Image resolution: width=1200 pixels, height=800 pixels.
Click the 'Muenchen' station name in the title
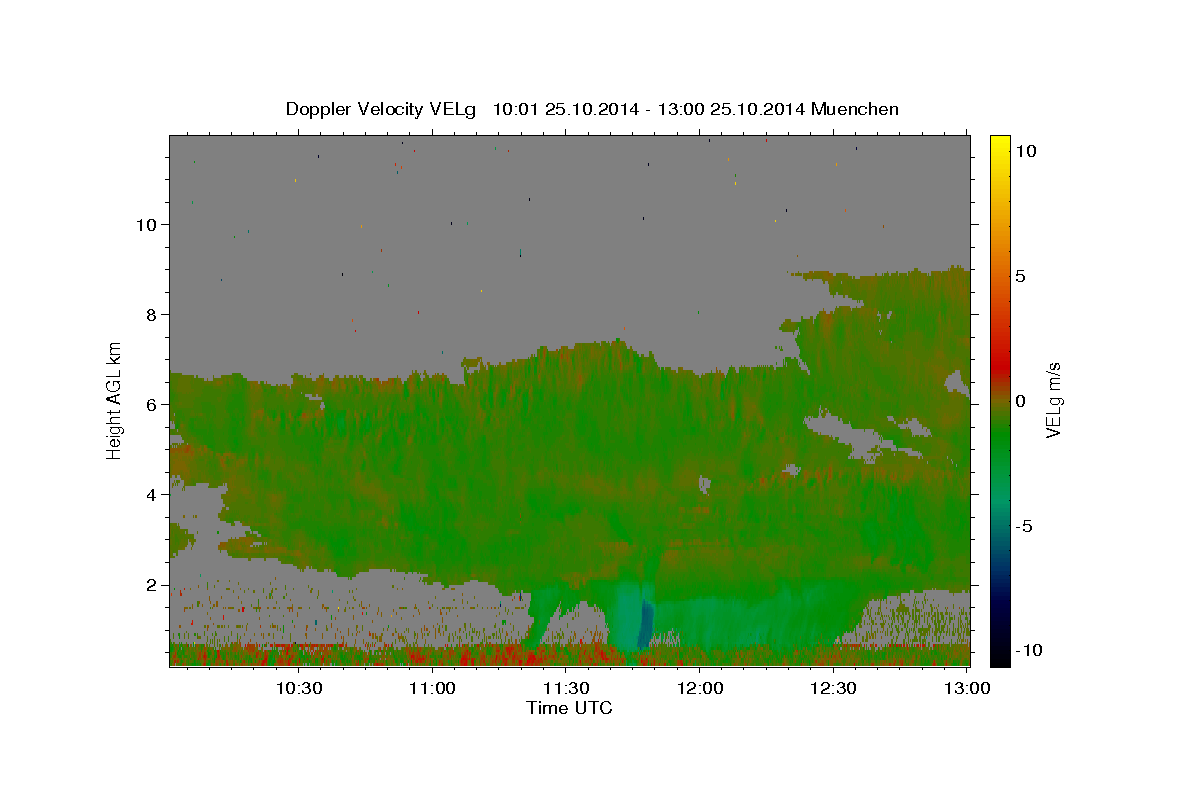855,110
